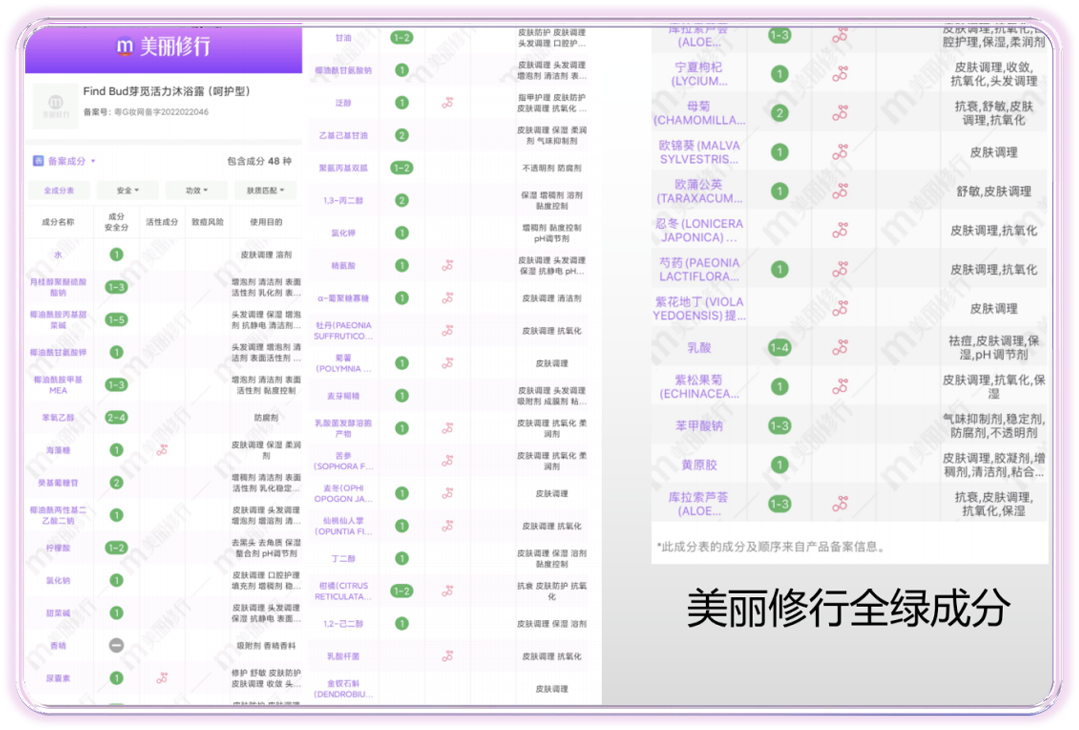Click active ingredient icon for 乳酸菌发酵溶胞产物
This screenshot has height=730, width=1079.
pyautogui.click(x=447, y=428)
